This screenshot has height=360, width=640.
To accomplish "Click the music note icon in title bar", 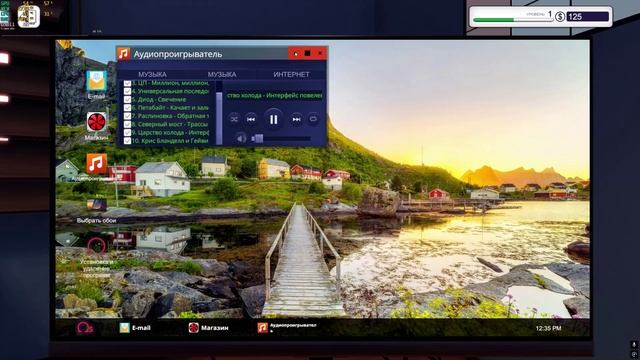I will pyautogui.click(x=124, y=53).
